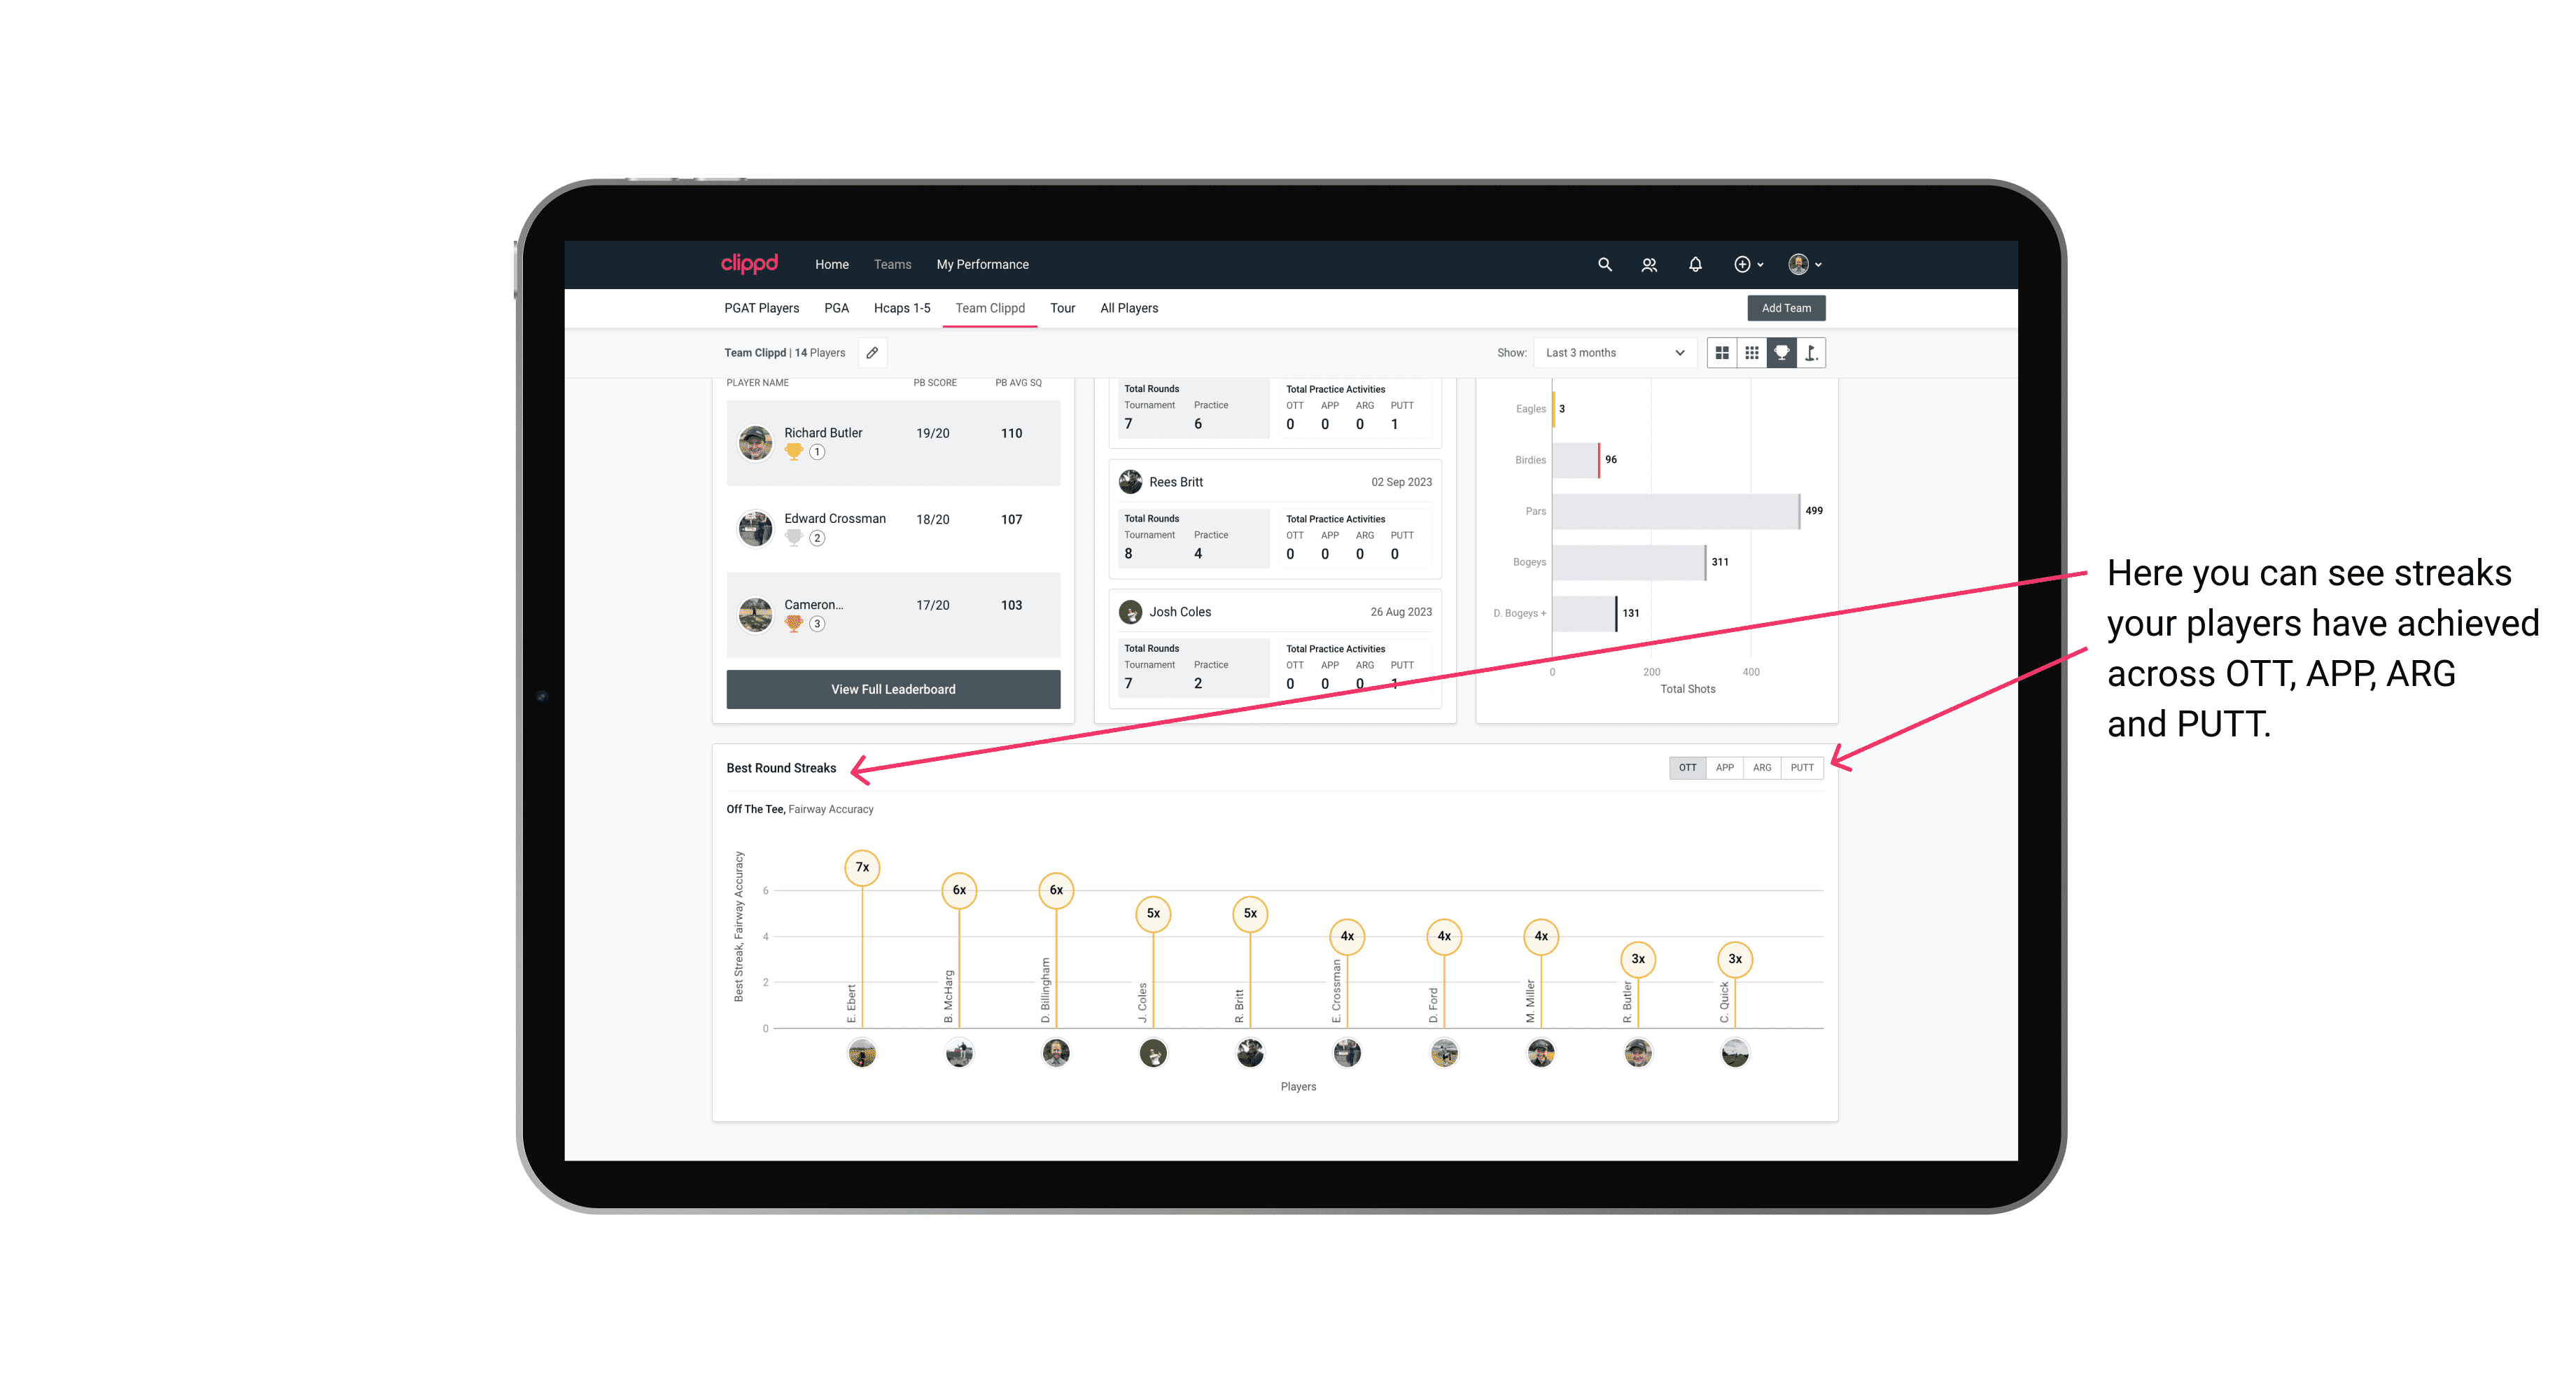Select the PUTT streak filter icon

(1805, 766)
